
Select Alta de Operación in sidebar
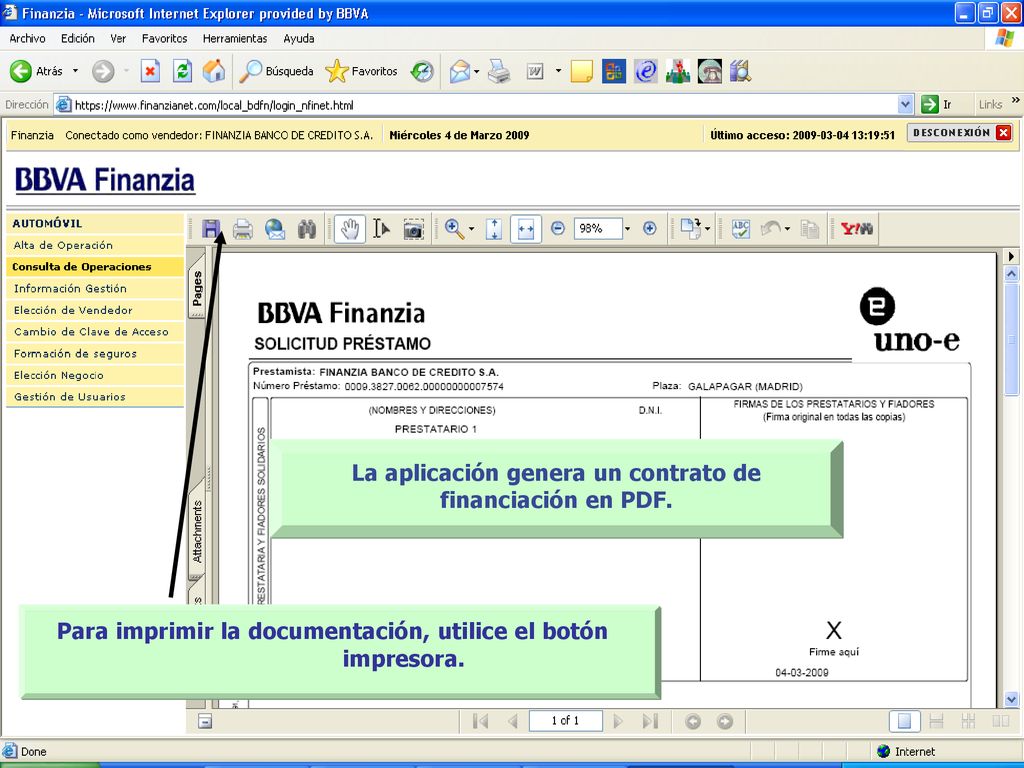[x=95, y=246]
